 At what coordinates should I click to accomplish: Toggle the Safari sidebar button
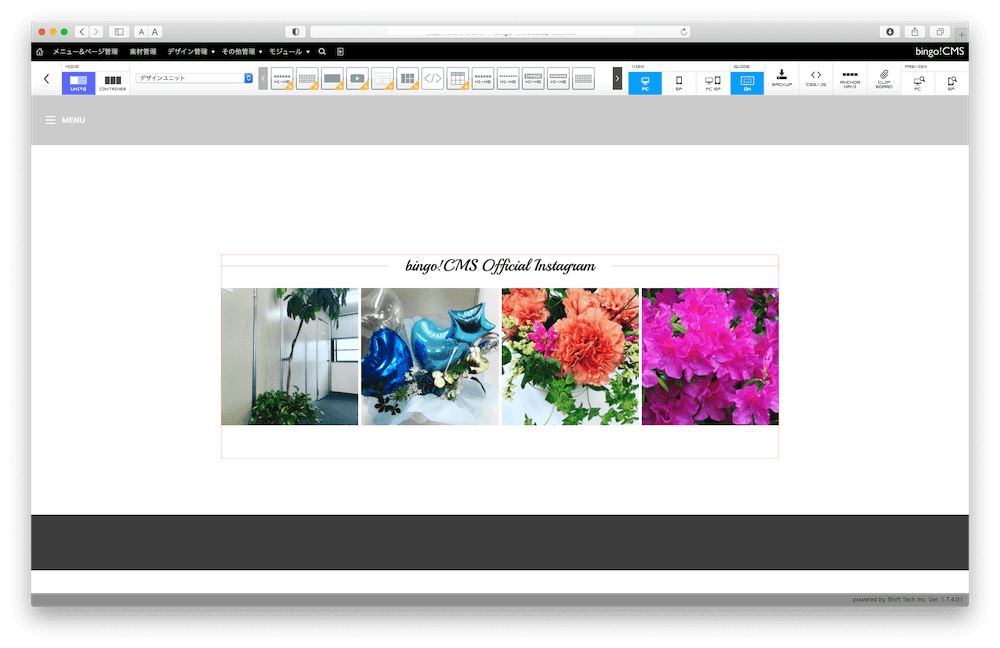tap(119, 31)
